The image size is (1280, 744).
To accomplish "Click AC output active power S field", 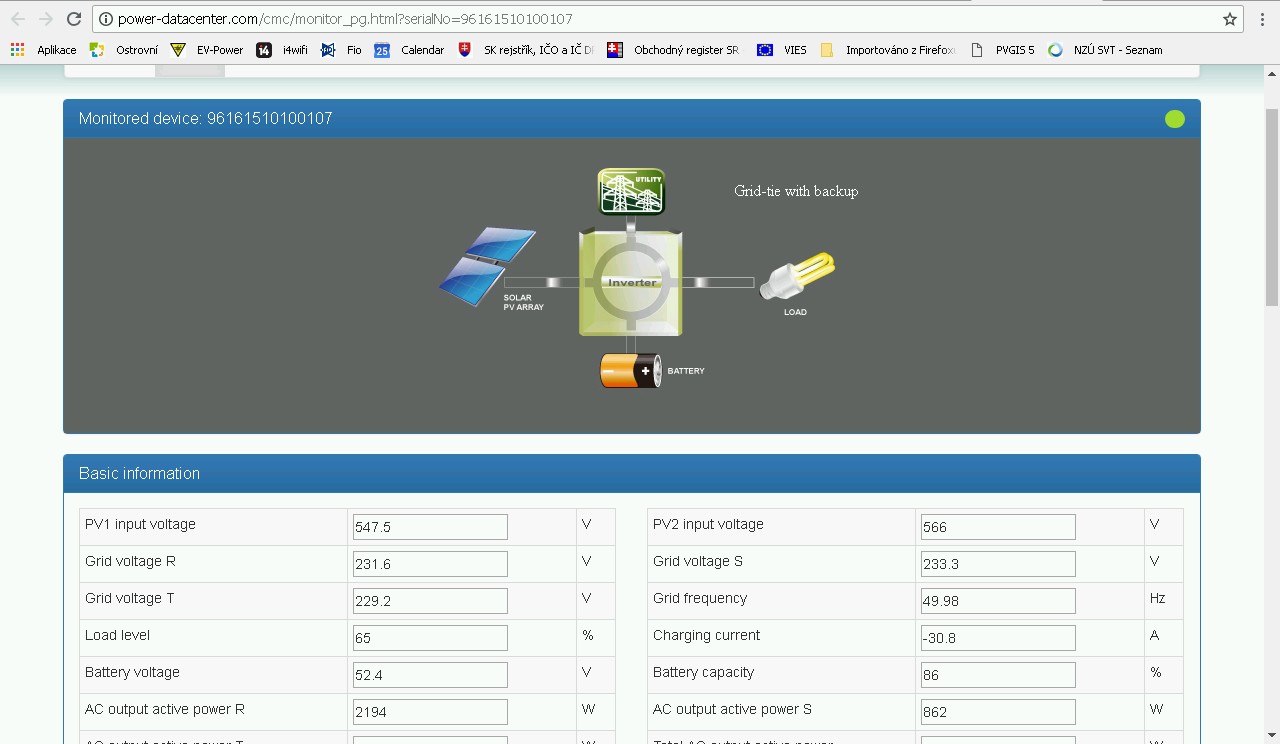I will point(998,712).
